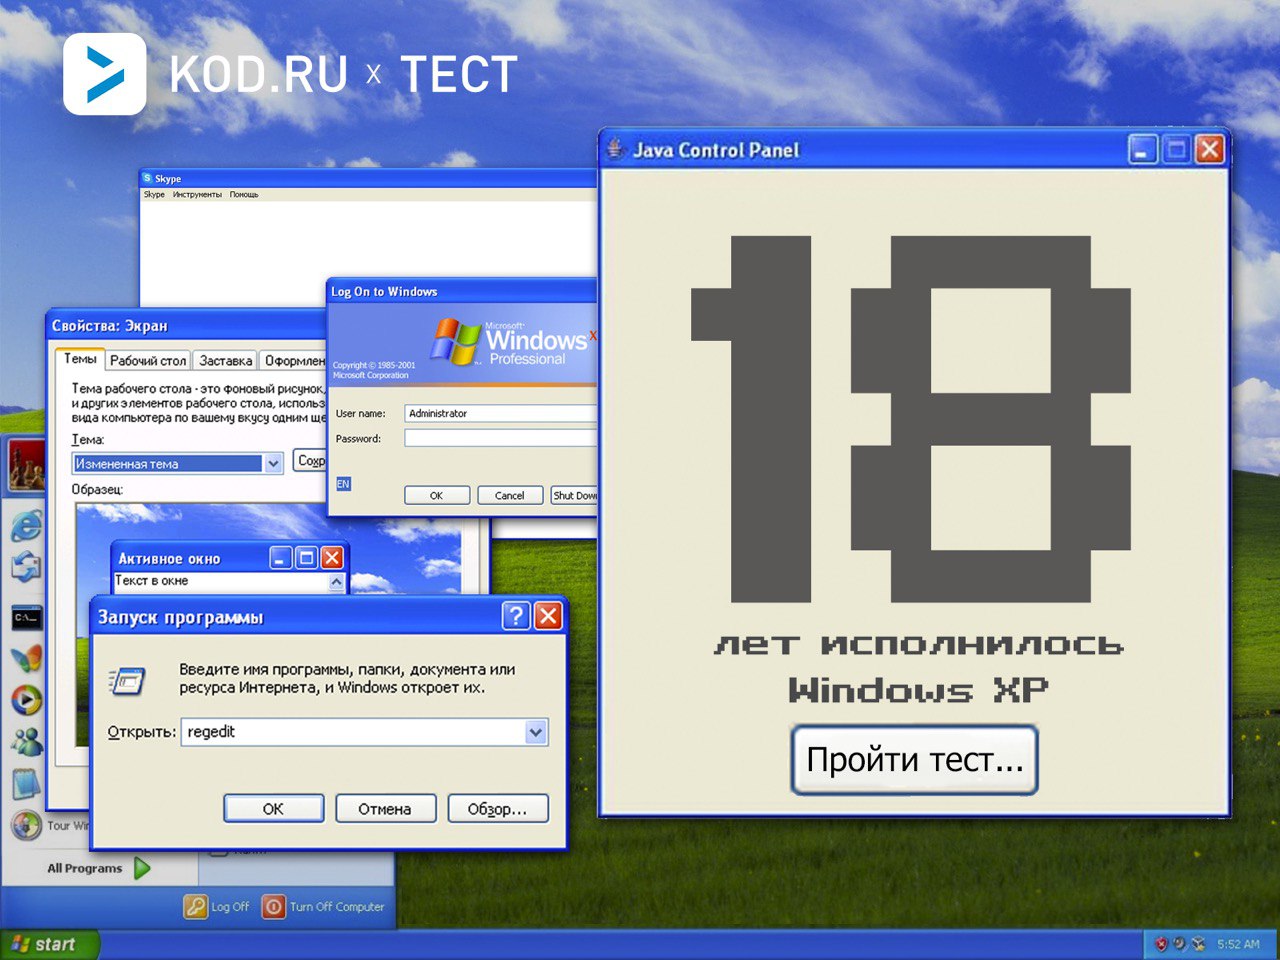Click Обзор... button
The height and width of the screenshot is (960, 1280).
(x=497, y=809)
